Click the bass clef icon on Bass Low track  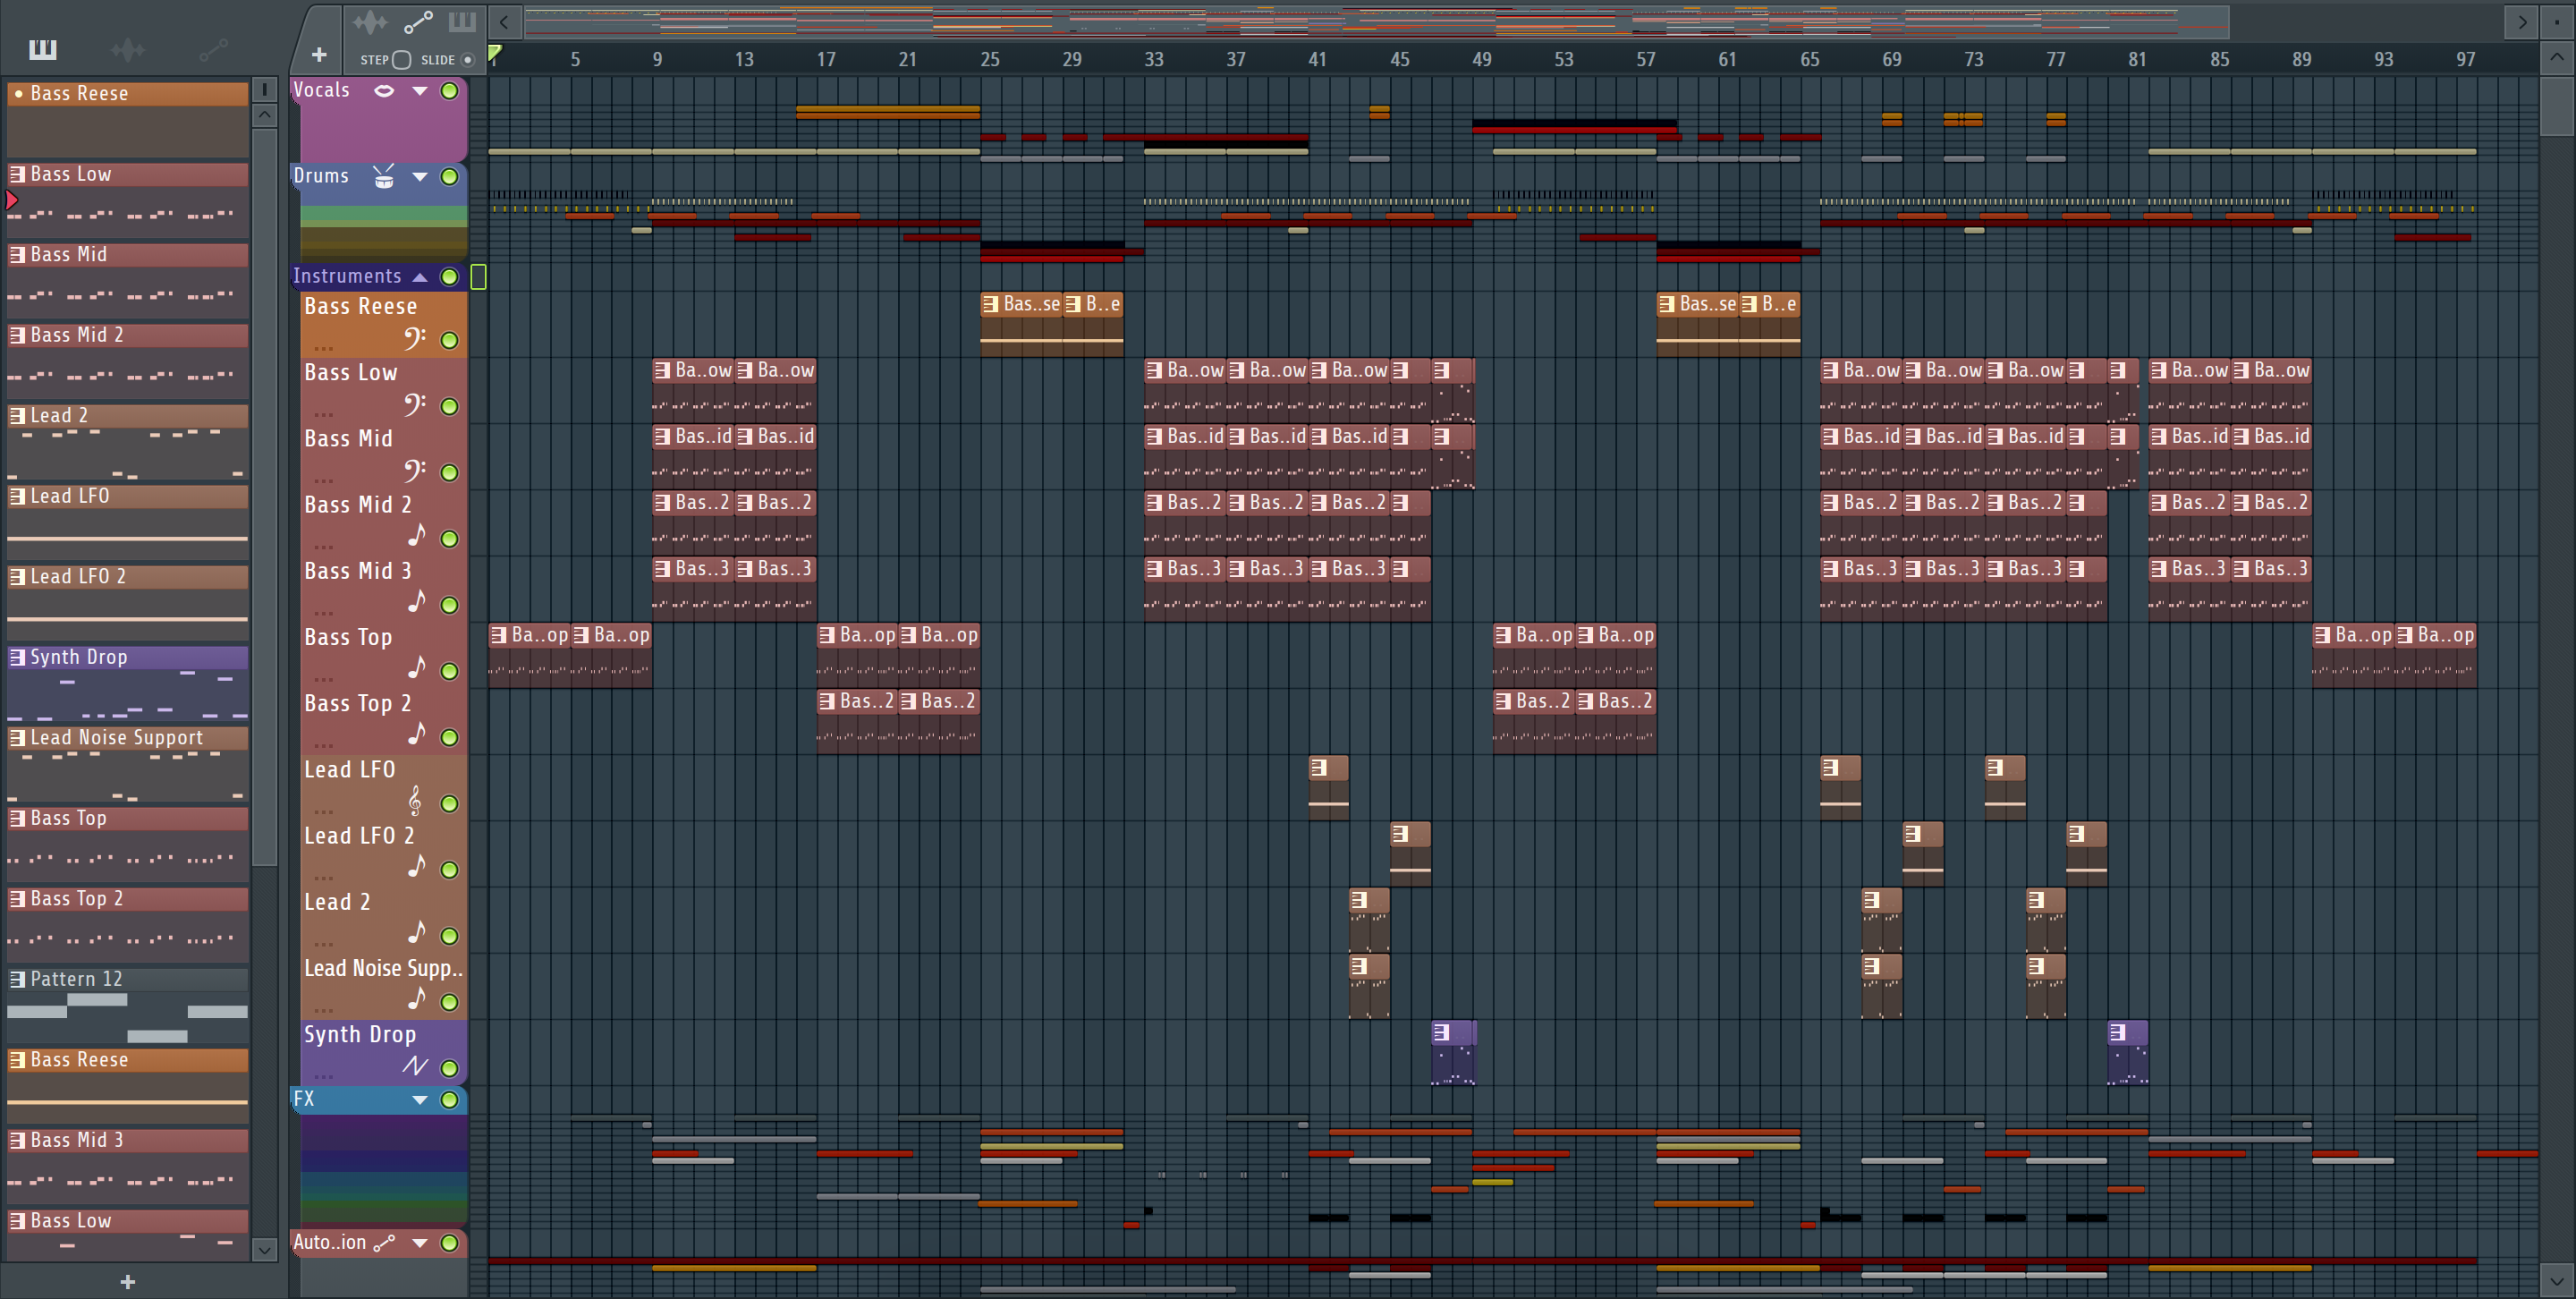(415, 405)
